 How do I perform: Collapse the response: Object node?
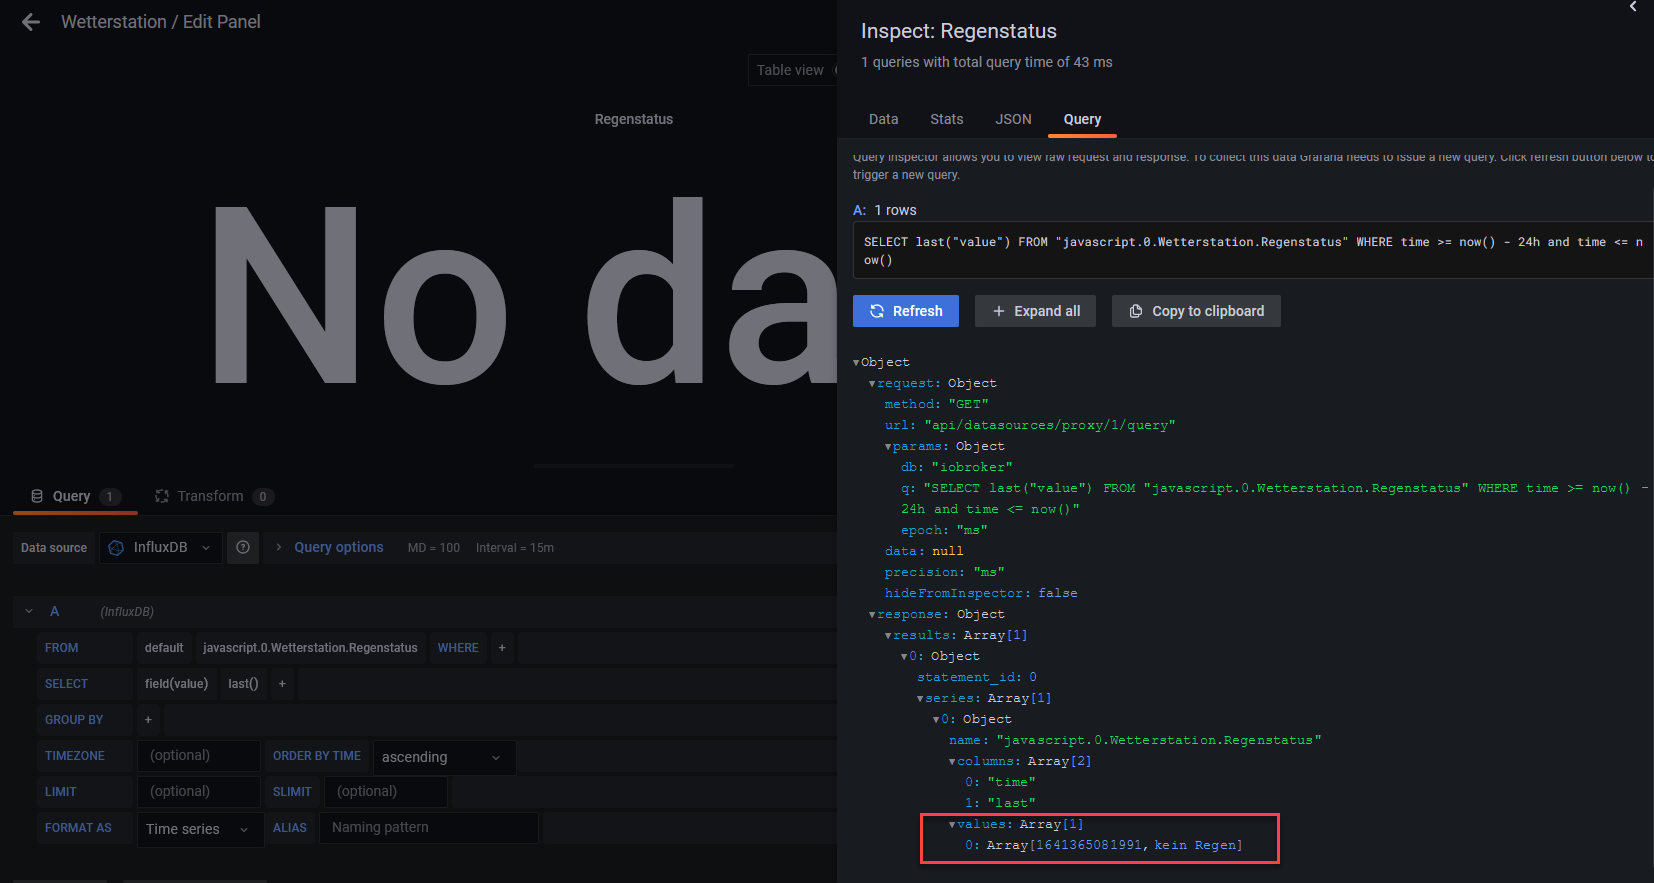click(872, 615)
